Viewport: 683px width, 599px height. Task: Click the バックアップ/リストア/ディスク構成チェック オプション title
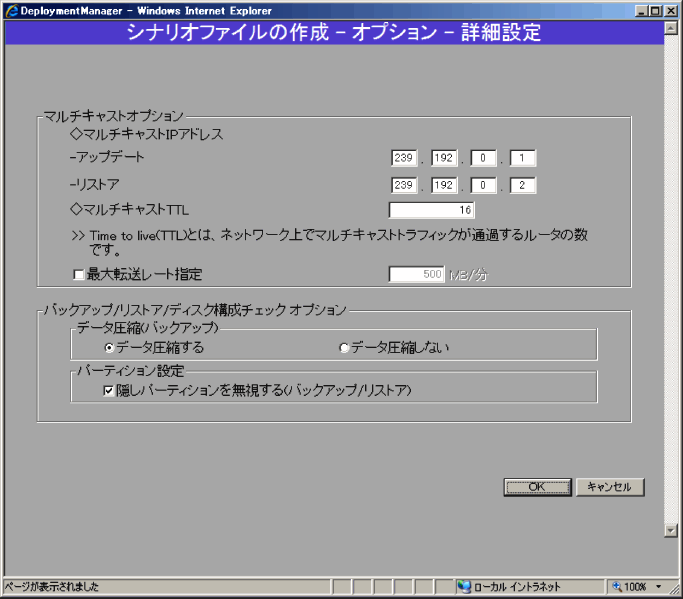tap(195, 310)
